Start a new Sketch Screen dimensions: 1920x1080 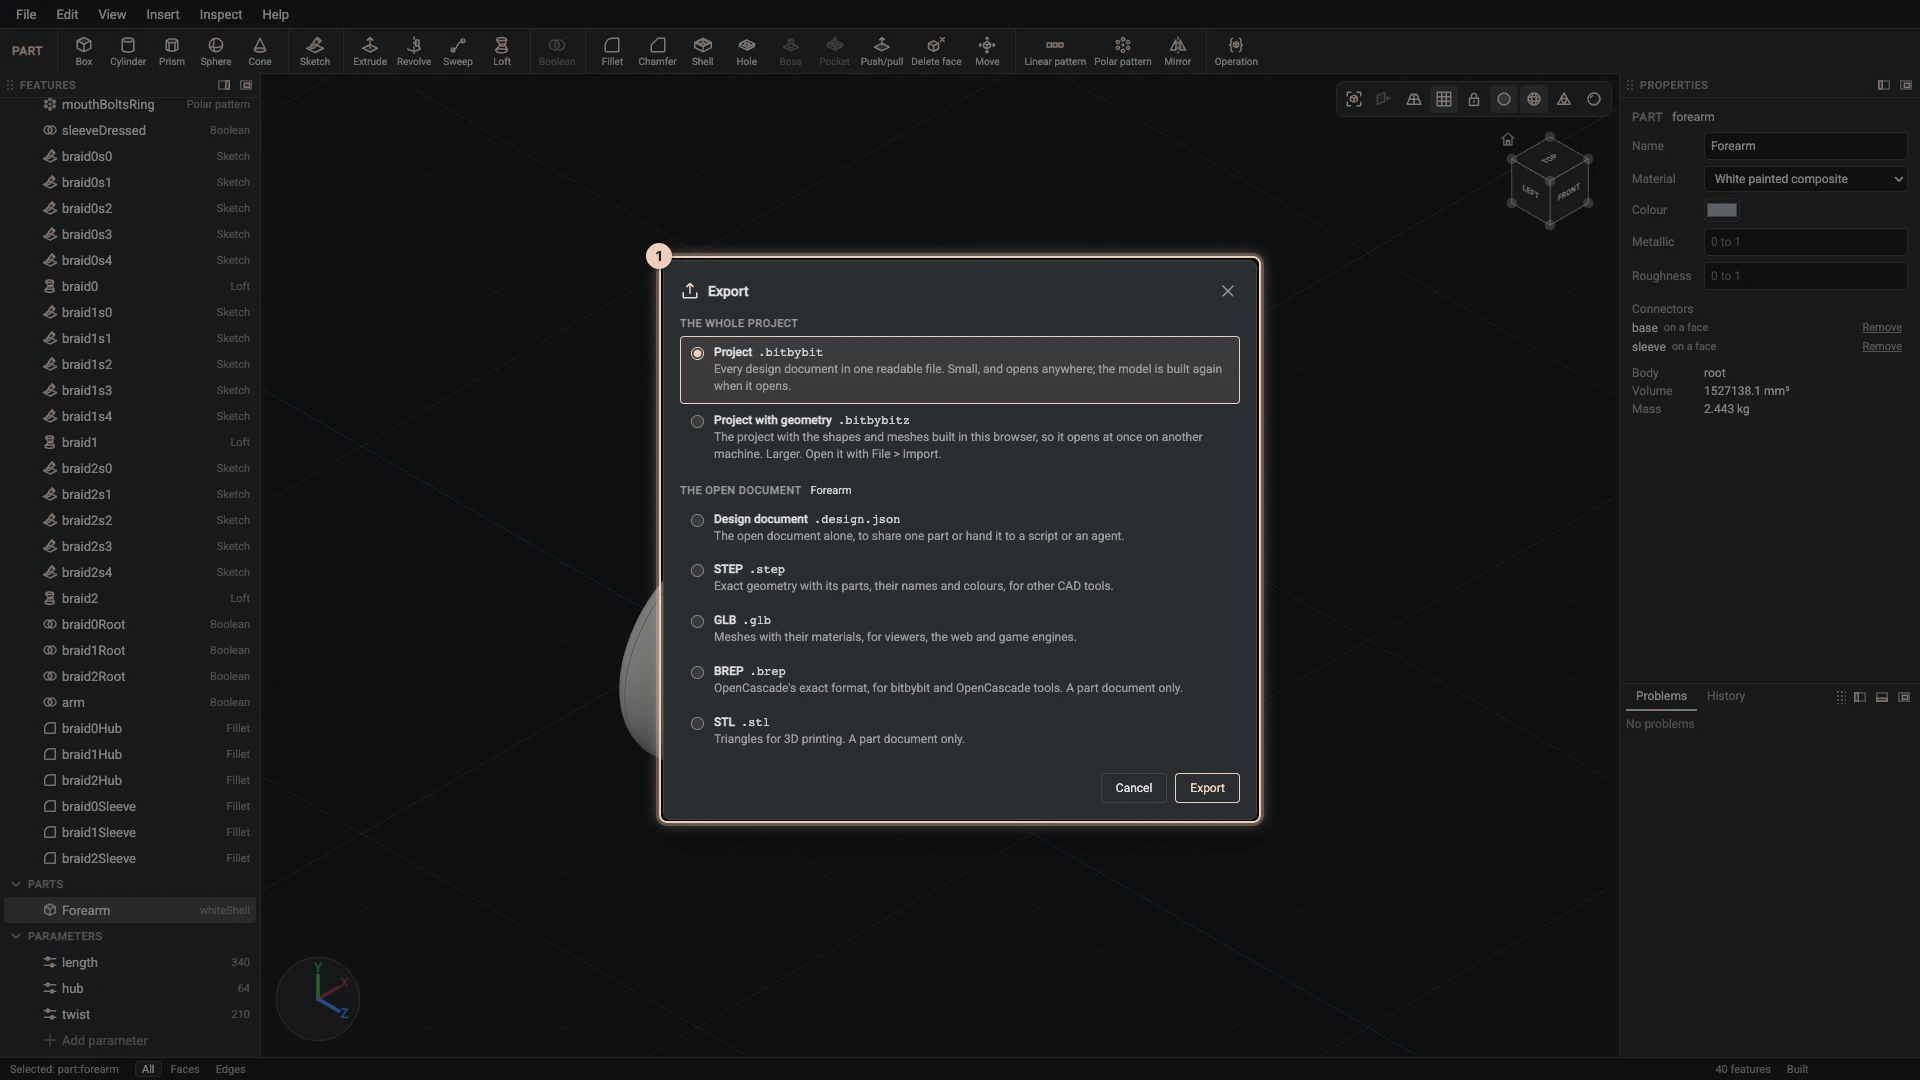pos(315,51)
